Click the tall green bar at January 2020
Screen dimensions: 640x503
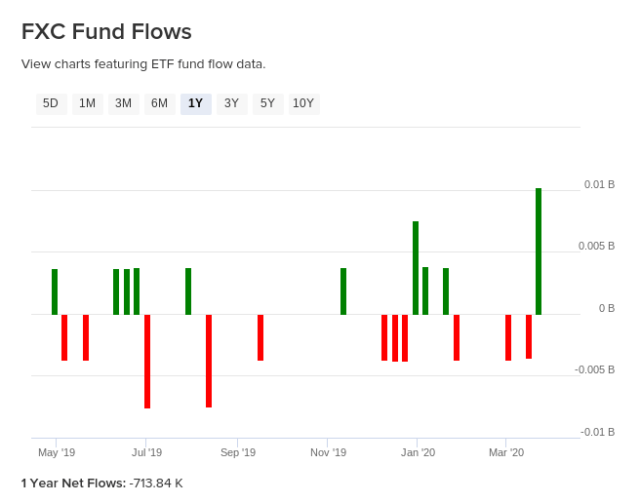pos(415,267)
